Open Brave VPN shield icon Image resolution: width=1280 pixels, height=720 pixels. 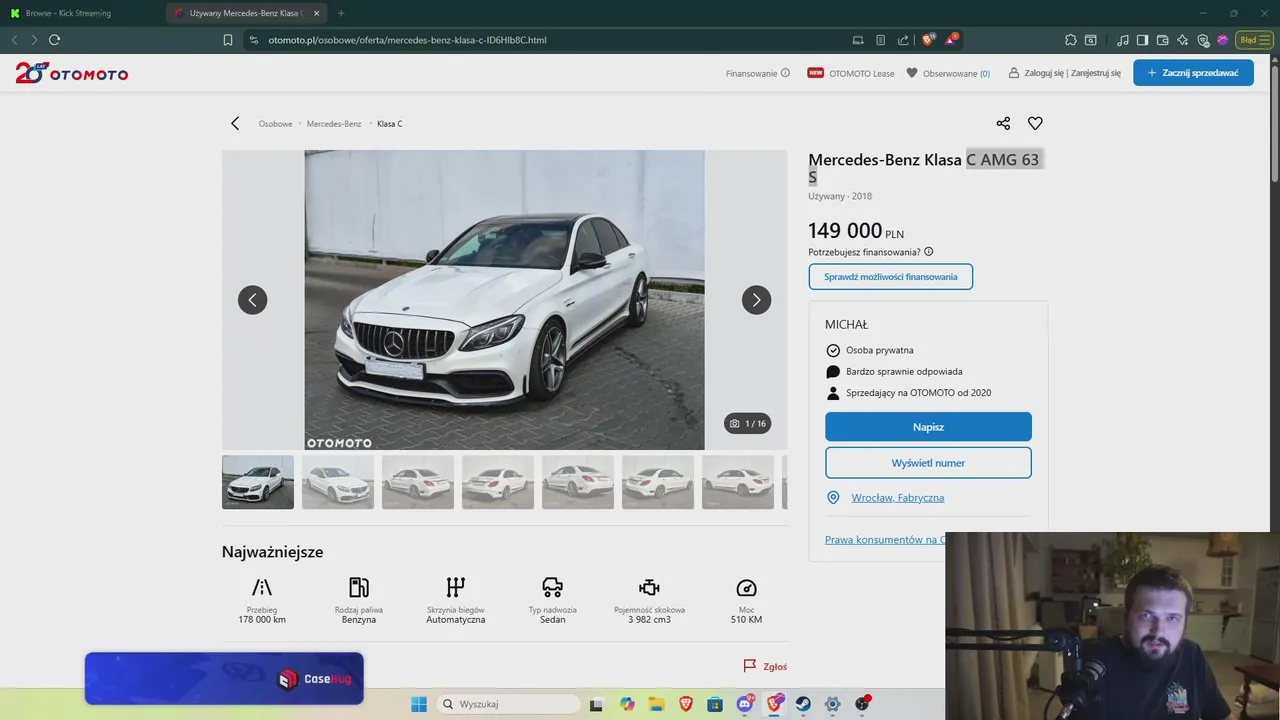click(x=1202, y=40)
